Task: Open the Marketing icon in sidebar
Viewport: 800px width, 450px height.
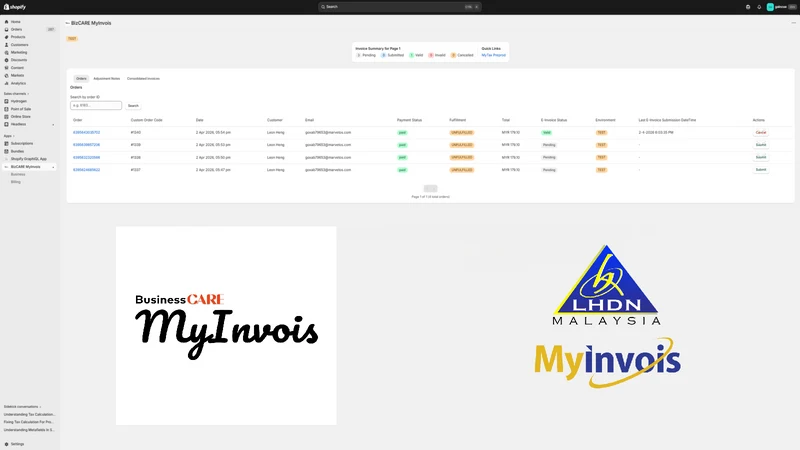Action: [7, 53]
